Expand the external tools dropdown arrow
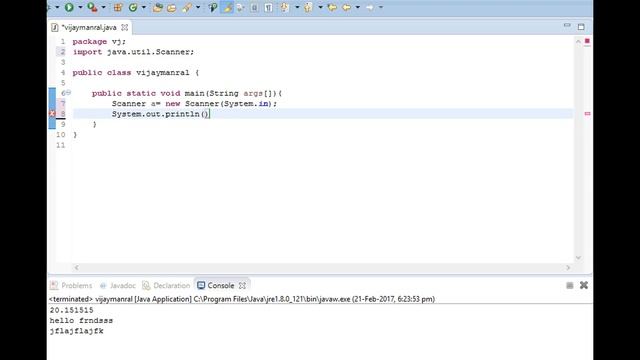640x360 pixels. tap(103, 7)
